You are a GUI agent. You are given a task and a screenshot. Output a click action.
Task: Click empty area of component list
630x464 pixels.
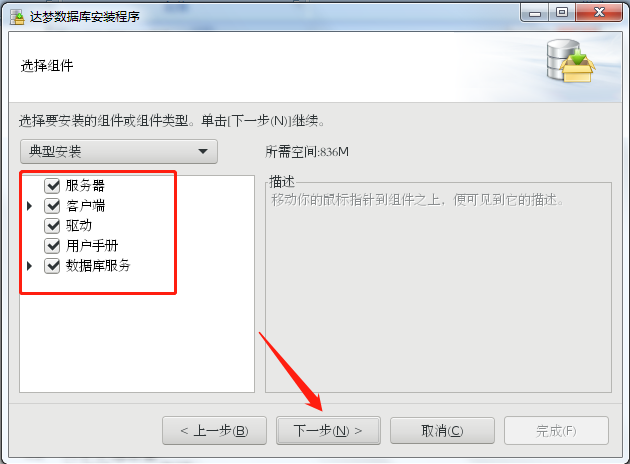137,341
